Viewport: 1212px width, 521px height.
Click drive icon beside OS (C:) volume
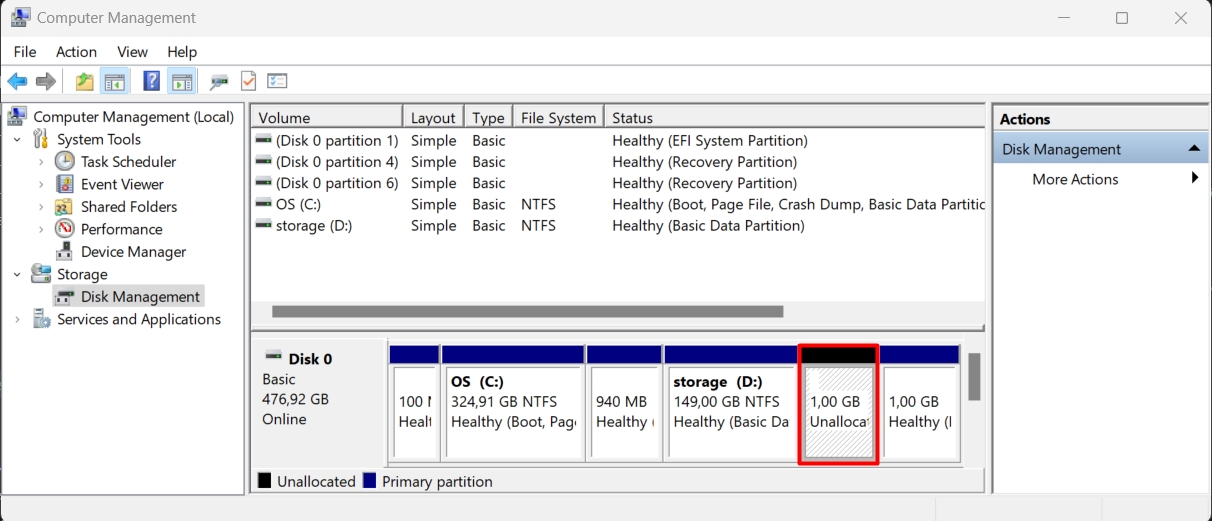[264, 204]
